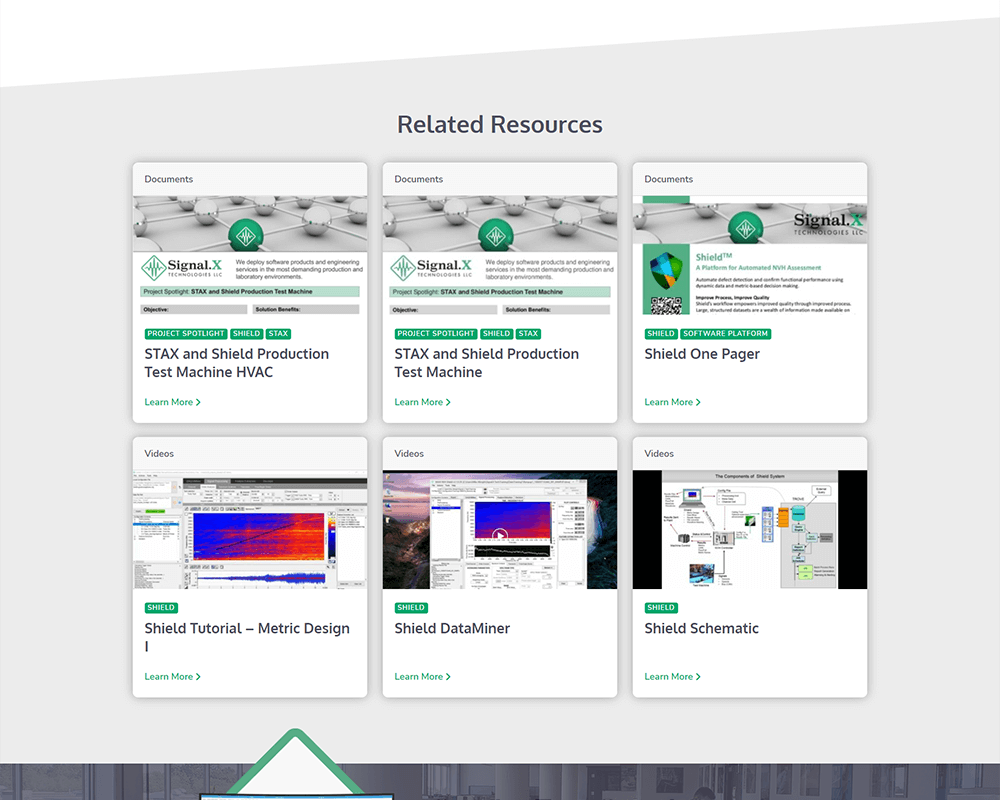Click chevron arrow next to Shield DataMiner Learn More

(447, 676)
